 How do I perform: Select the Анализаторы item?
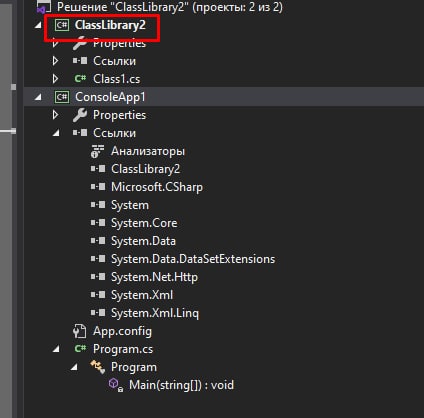pyautogui.click(x=148, y=151)
